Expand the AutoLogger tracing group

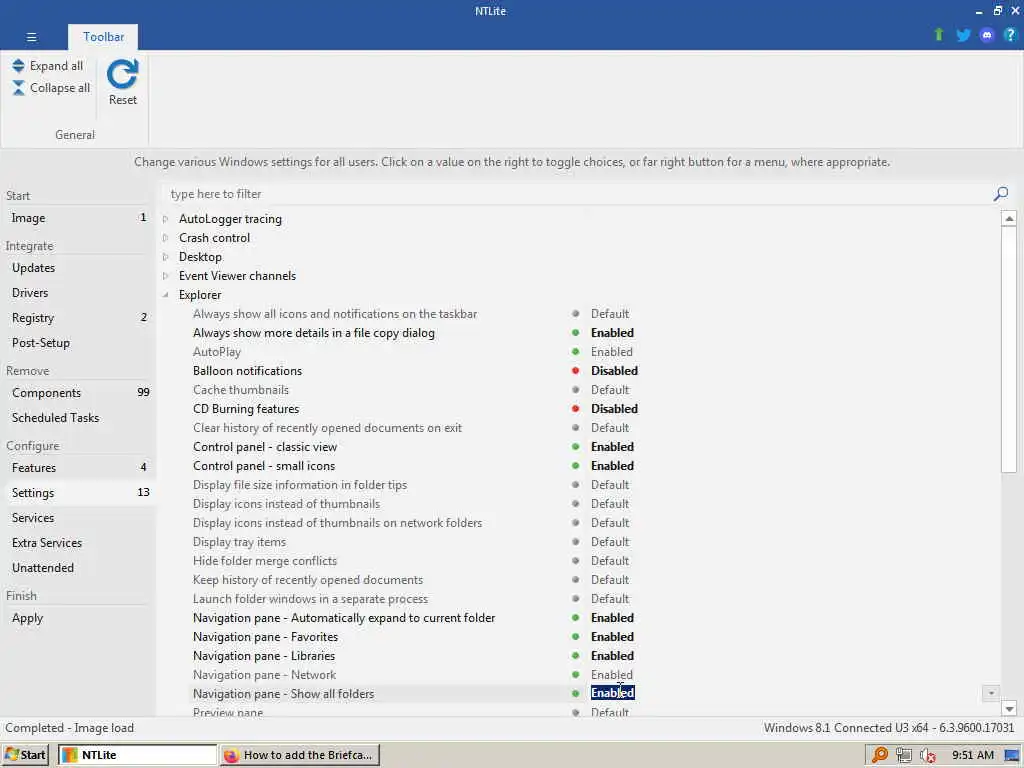point(166,219)
